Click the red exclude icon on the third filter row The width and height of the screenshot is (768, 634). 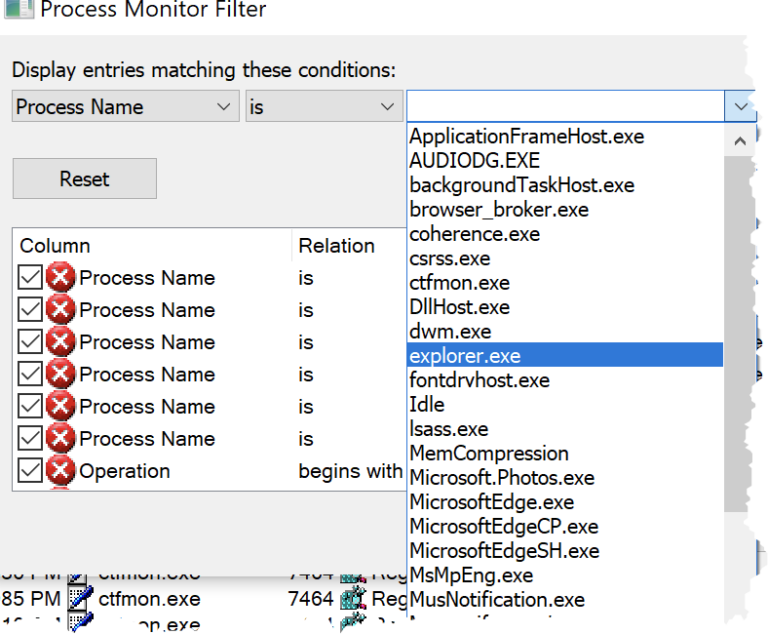(61, 342)
